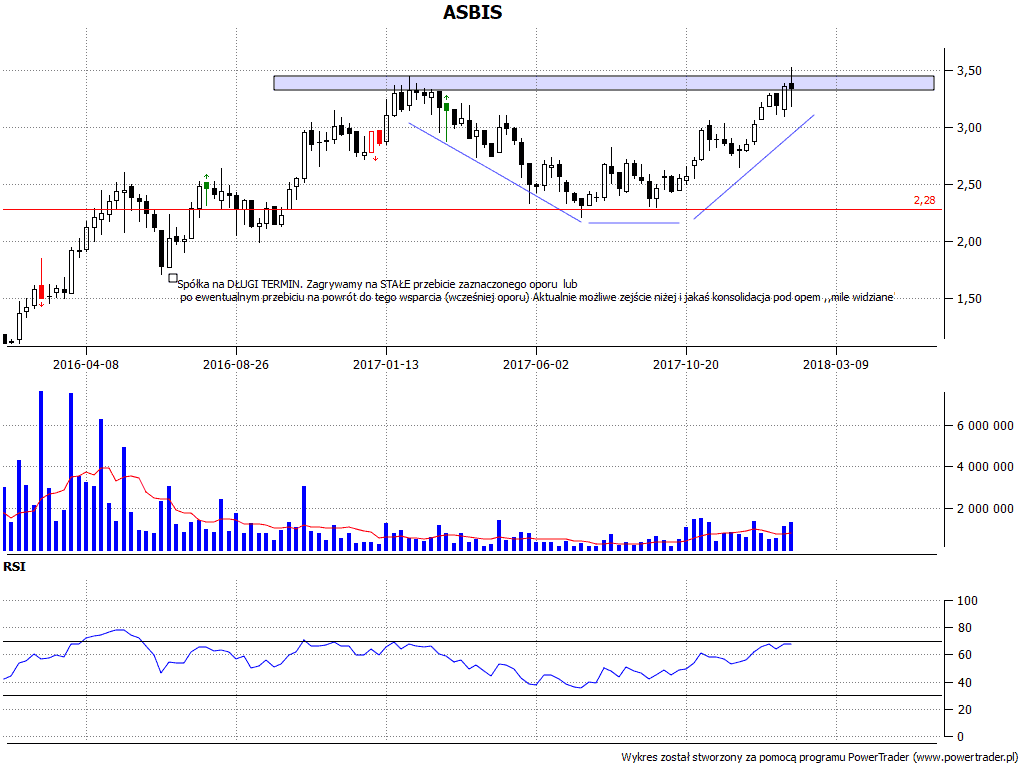
Task: Click the RSI 20 scale value
Action: [964, 709]
